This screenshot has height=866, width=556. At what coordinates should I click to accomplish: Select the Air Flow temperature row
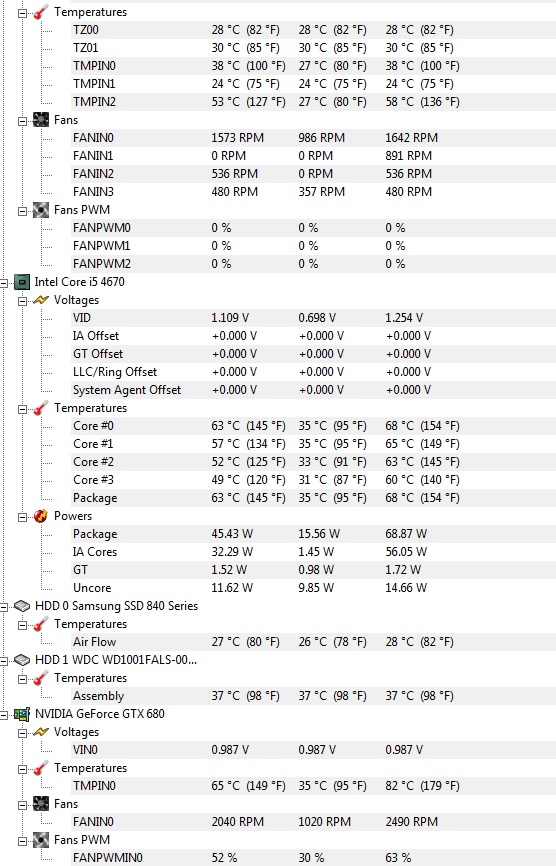[313, 642]
